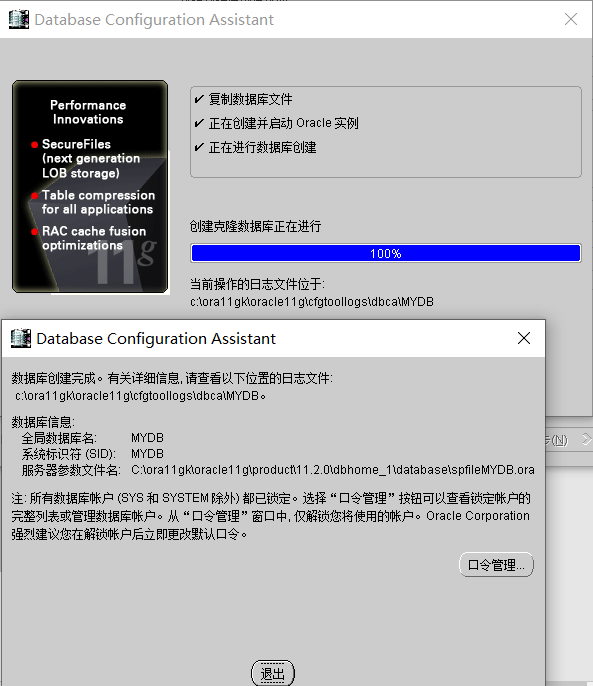This screenshot has height=686, width=593.
Task: Click the Table compression red bullet
Action: 35,196
